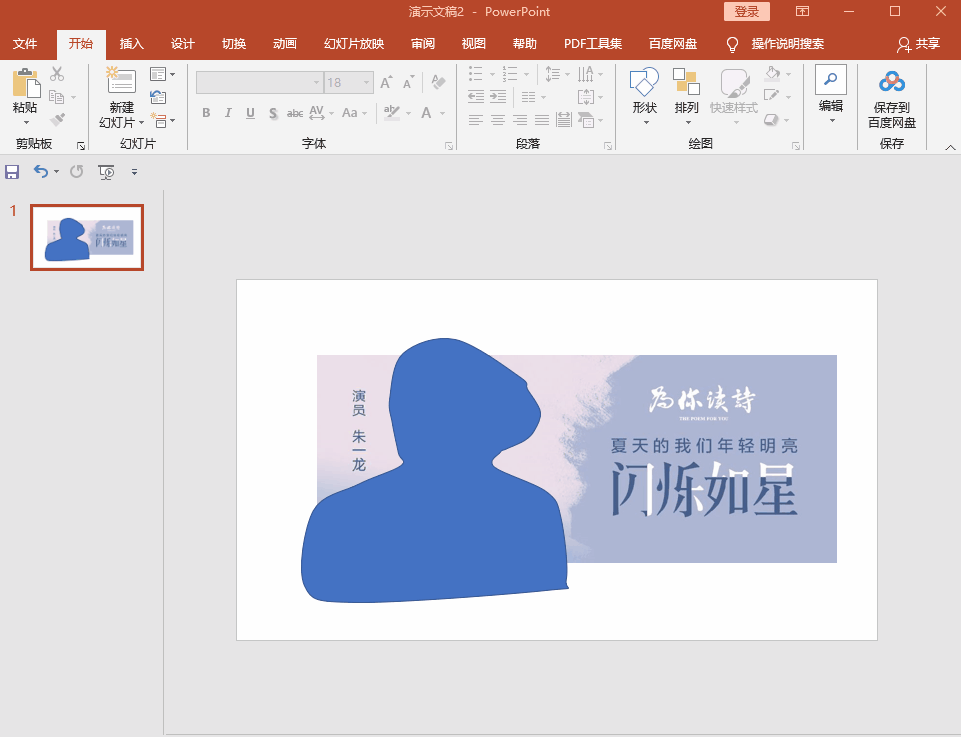Select slide 1 thumbnail
This screenshot has height=737, width=961.
coord(87,238)
